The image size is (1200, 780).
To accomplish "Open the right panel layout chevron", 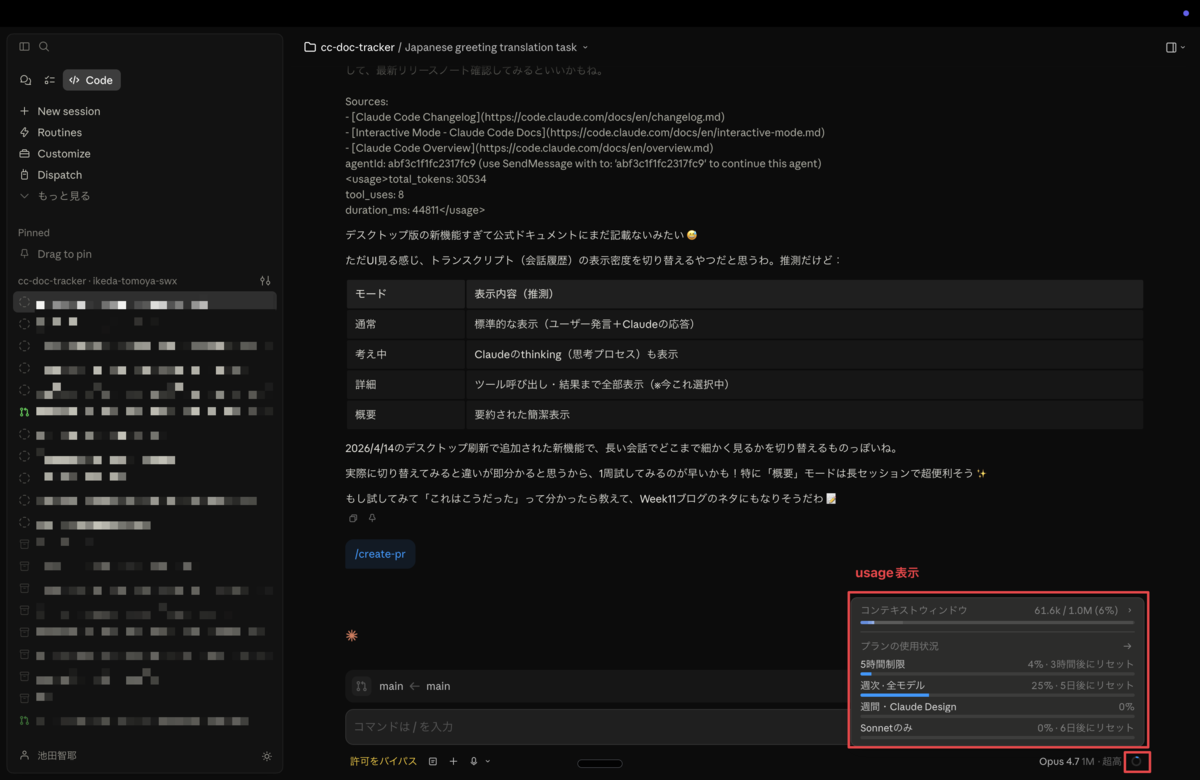I will pyautogui.click(x=1183, y=47).
